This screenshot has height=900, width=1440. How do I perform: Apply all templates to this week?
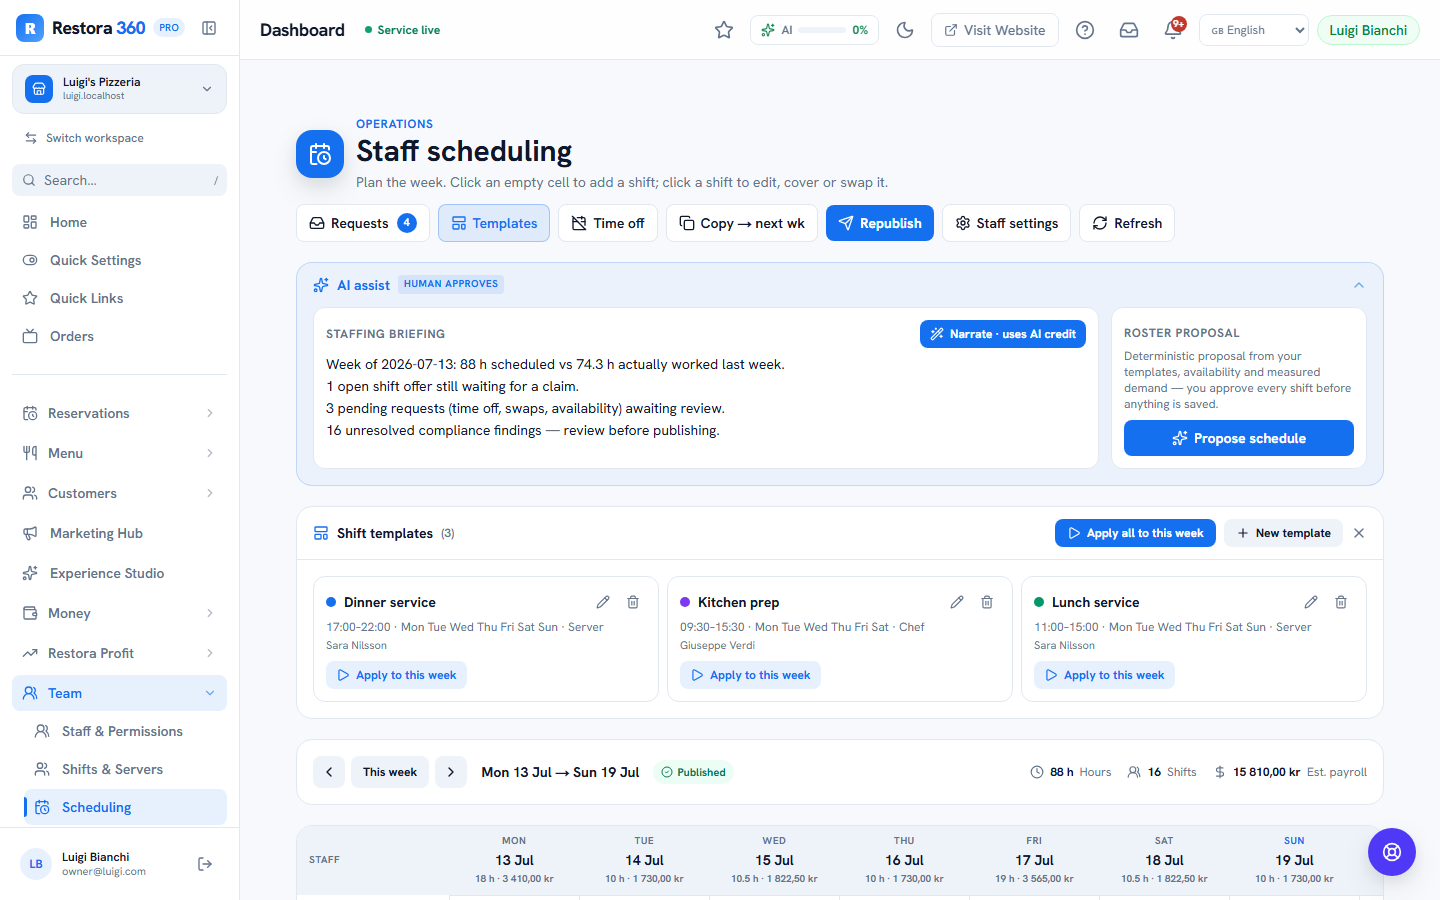(1135, 533)
